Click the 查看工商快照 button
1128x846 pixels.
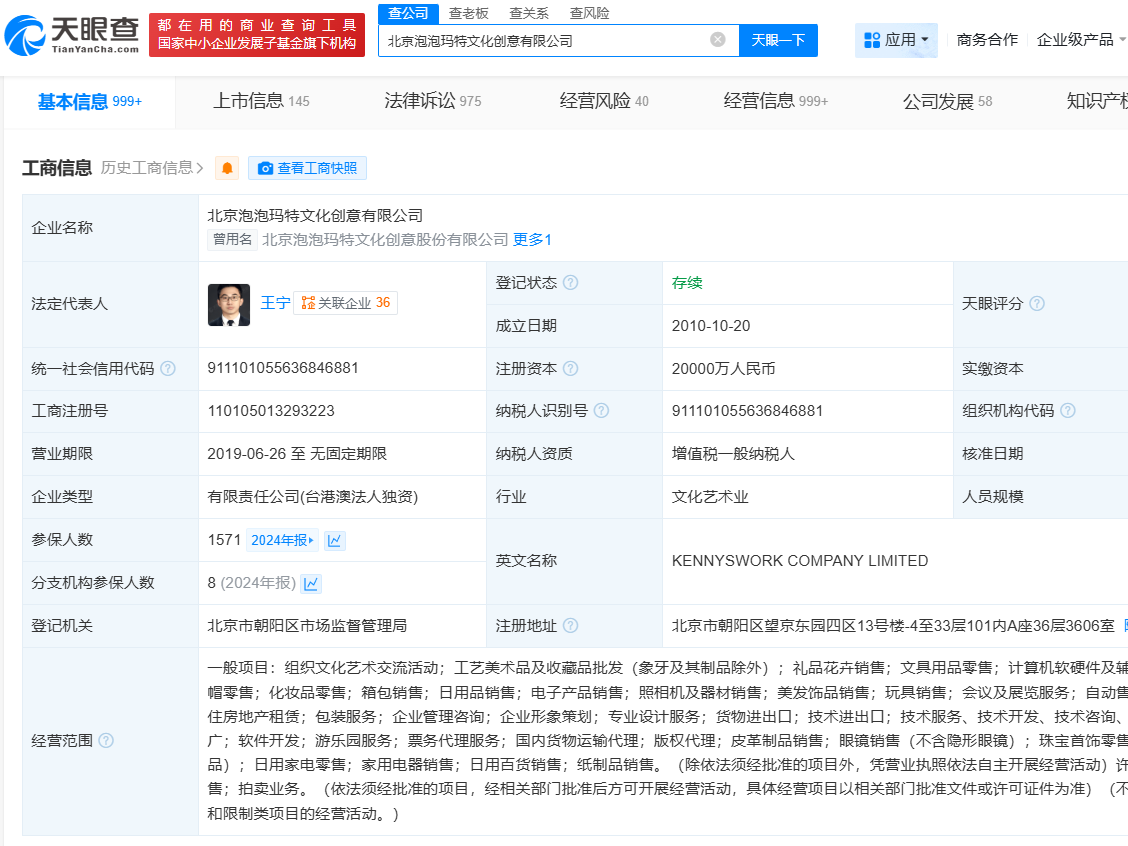(307, 168)
